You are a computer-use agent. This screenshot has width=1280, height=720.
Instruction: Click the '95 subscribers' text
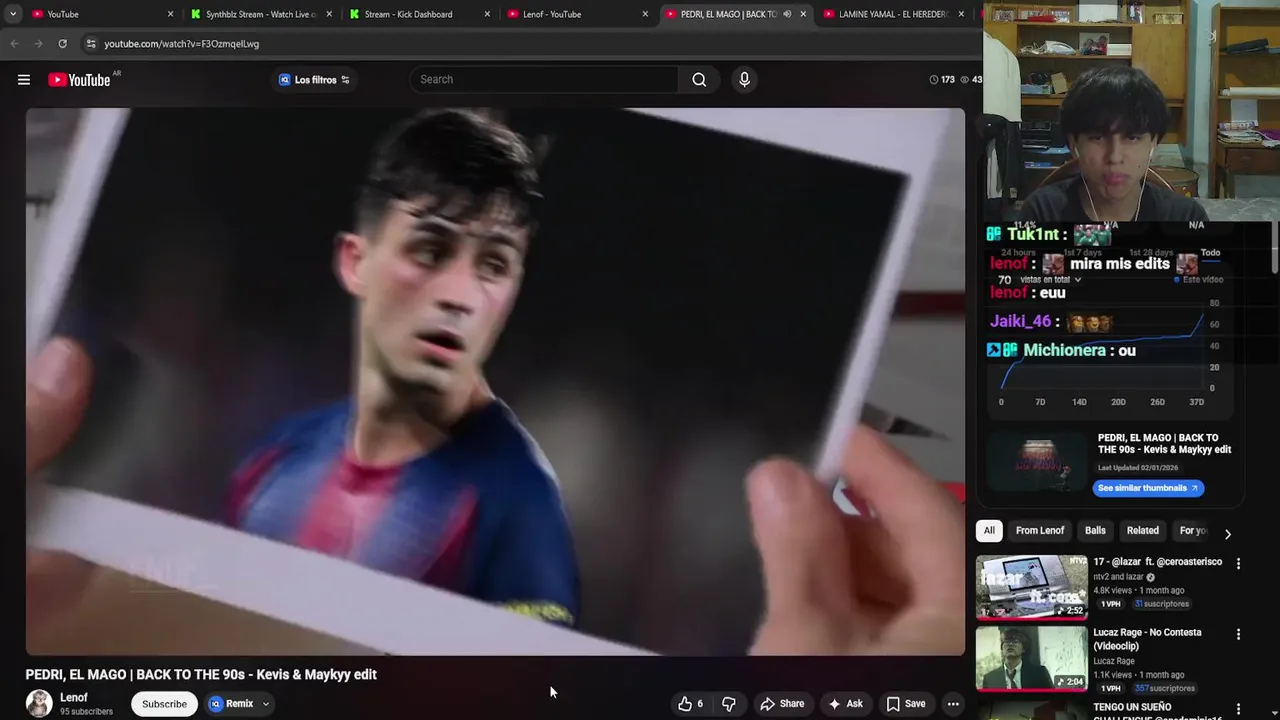click(86, 712)
